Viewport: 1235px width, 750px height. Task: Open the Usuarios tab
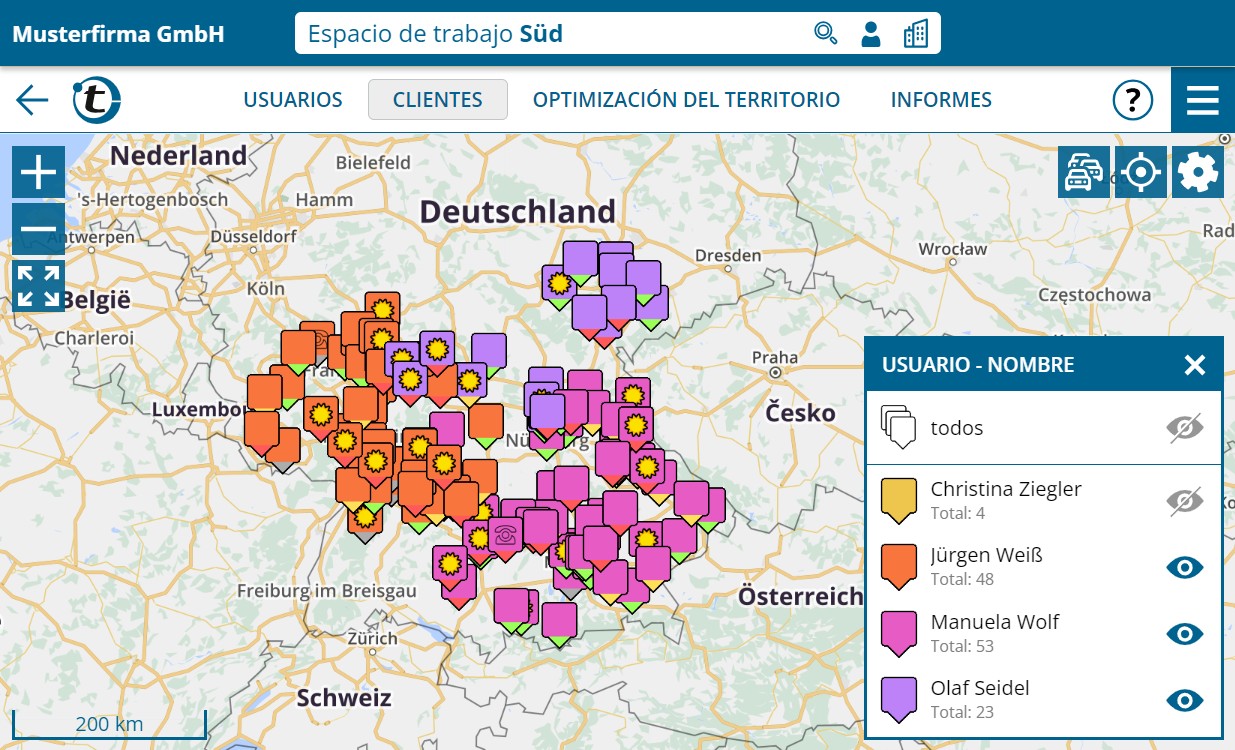(293, 100)
